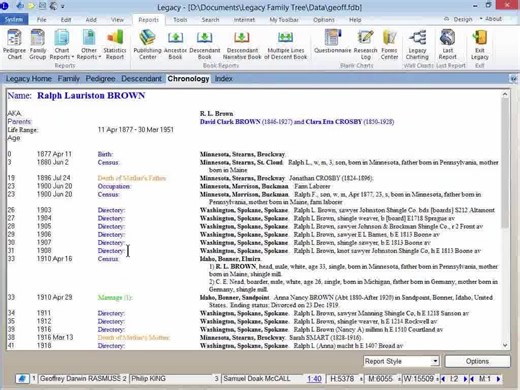
Task: Click the Marriage (1) event label
Action: [115, 297]
